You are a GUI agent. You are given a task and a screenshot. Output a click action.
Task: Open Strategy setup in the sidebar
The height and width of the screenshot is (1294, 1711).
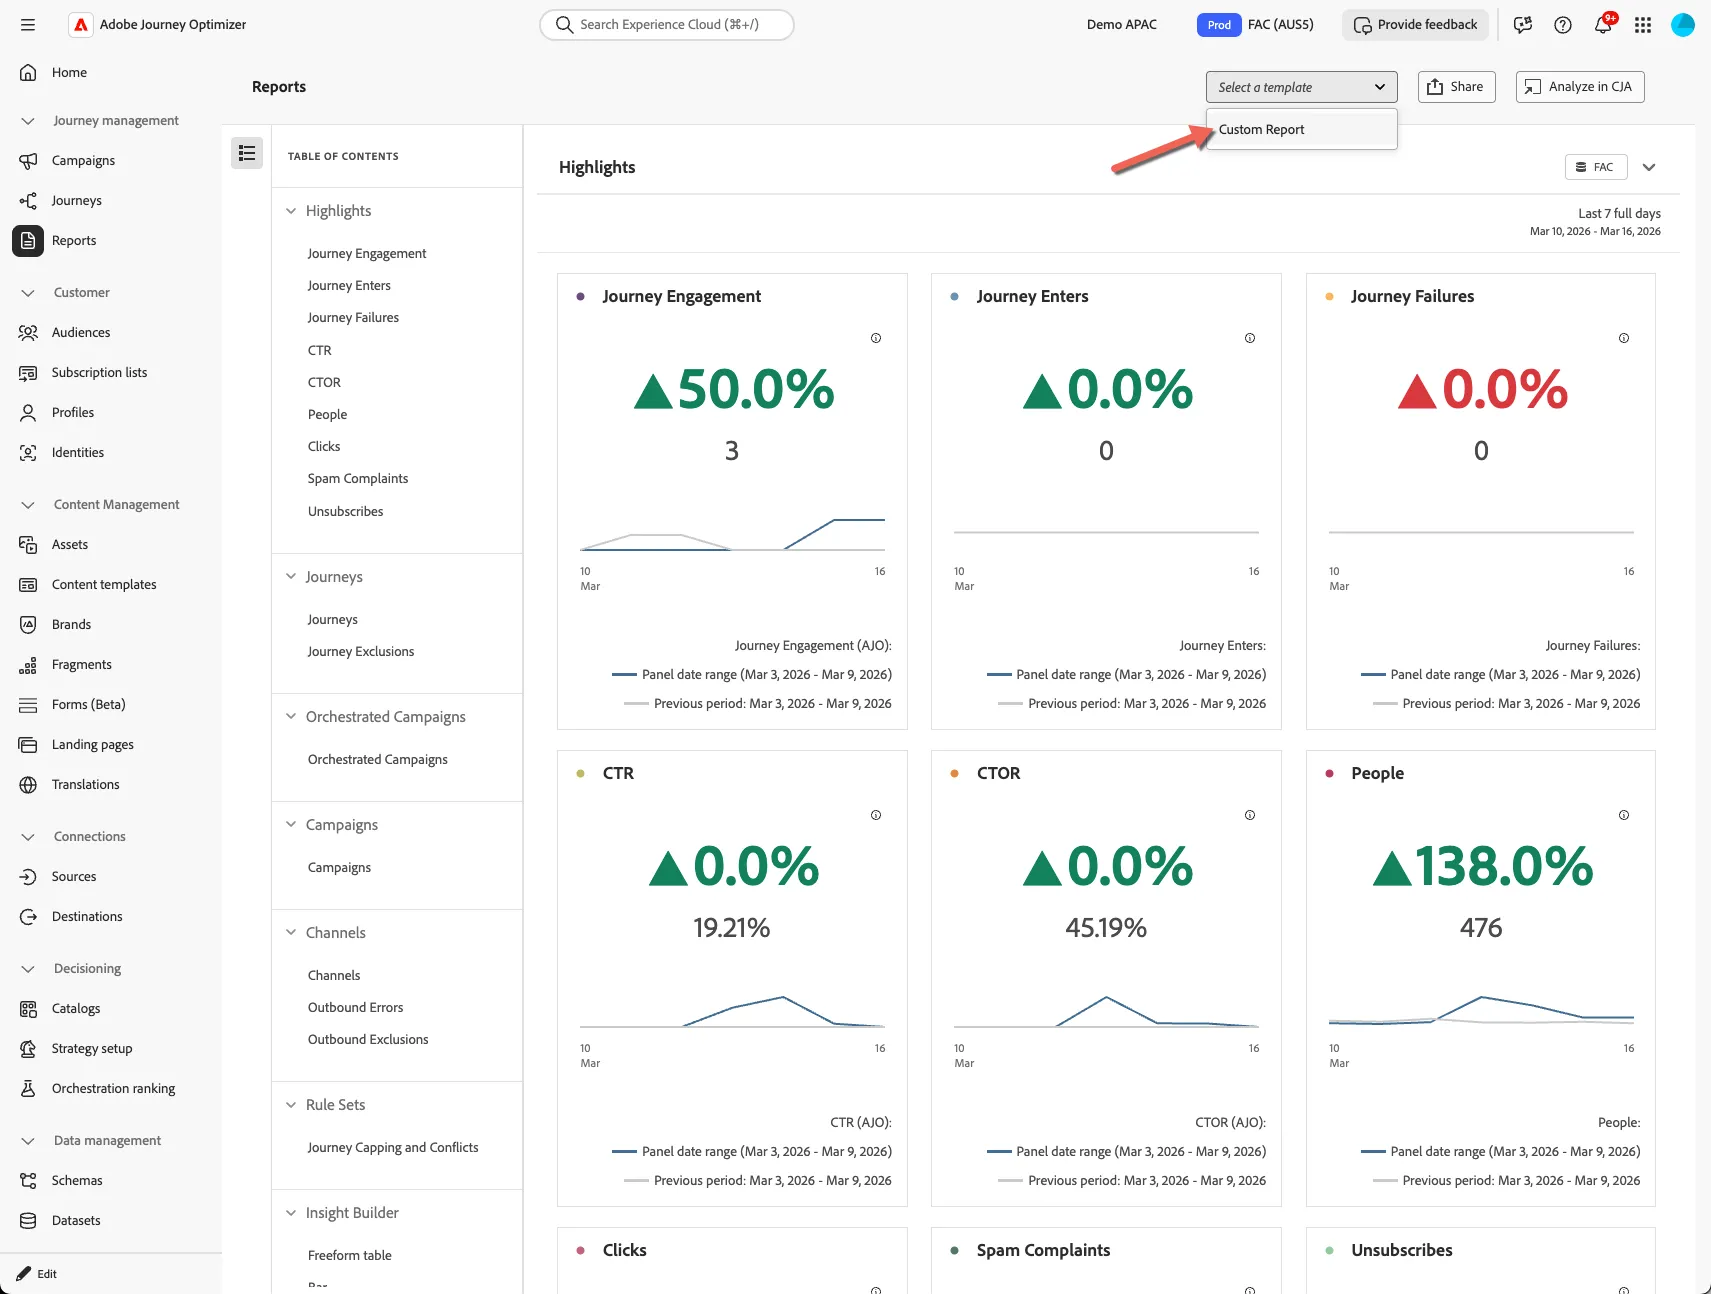(x=92, y=1048)
